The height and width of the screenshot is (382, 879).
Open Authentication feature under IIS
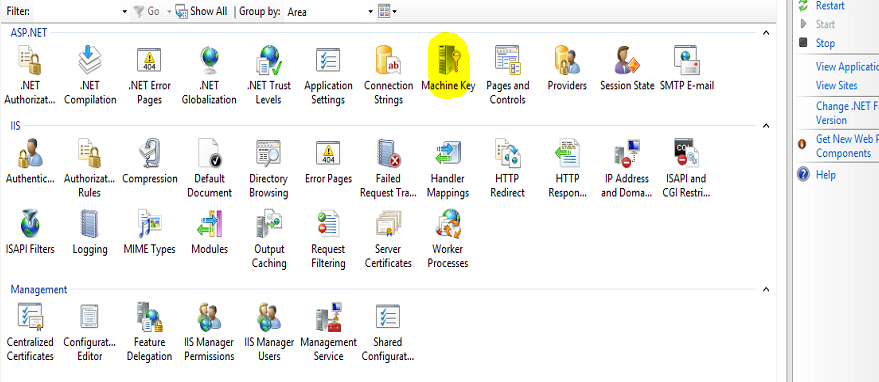[30, 162]
